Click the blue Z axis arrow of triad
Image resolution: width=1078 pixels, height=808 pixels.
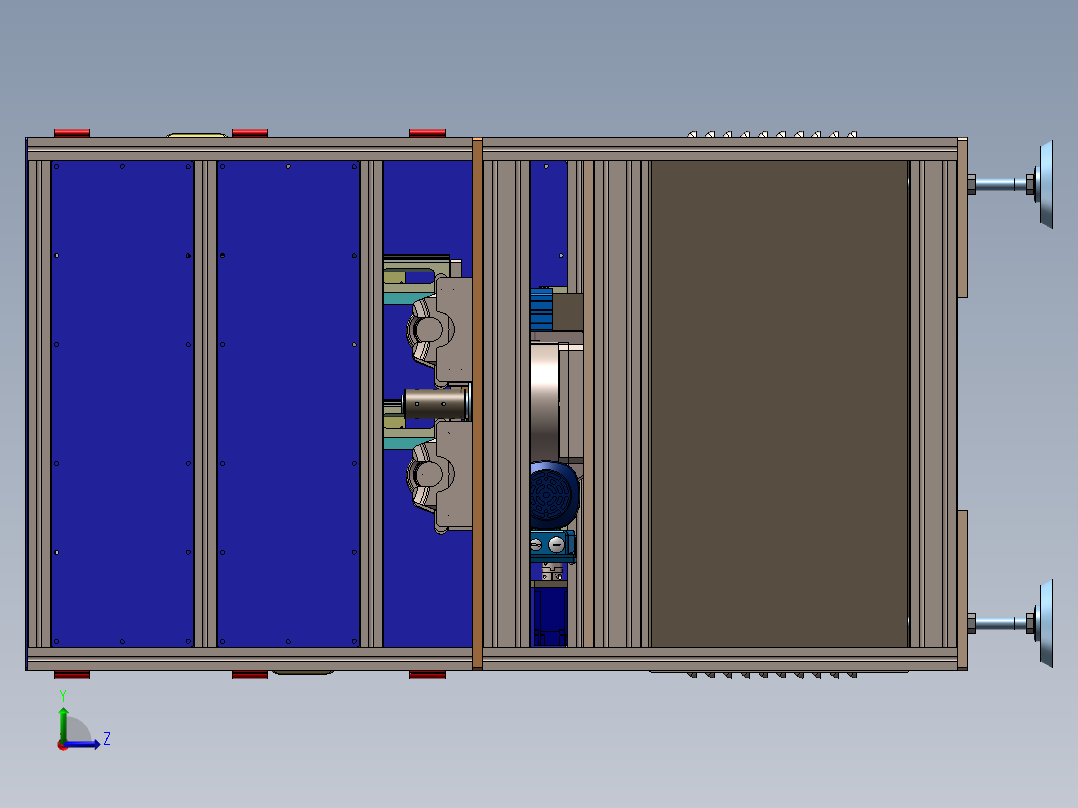point(82,744)
